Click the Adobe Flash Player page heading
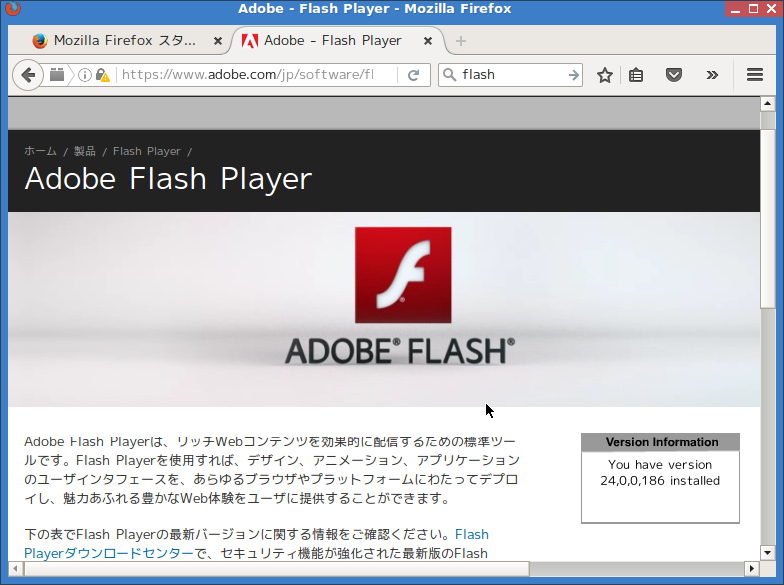The height and width of the screenshot is (585, 784). pos(168,178)
